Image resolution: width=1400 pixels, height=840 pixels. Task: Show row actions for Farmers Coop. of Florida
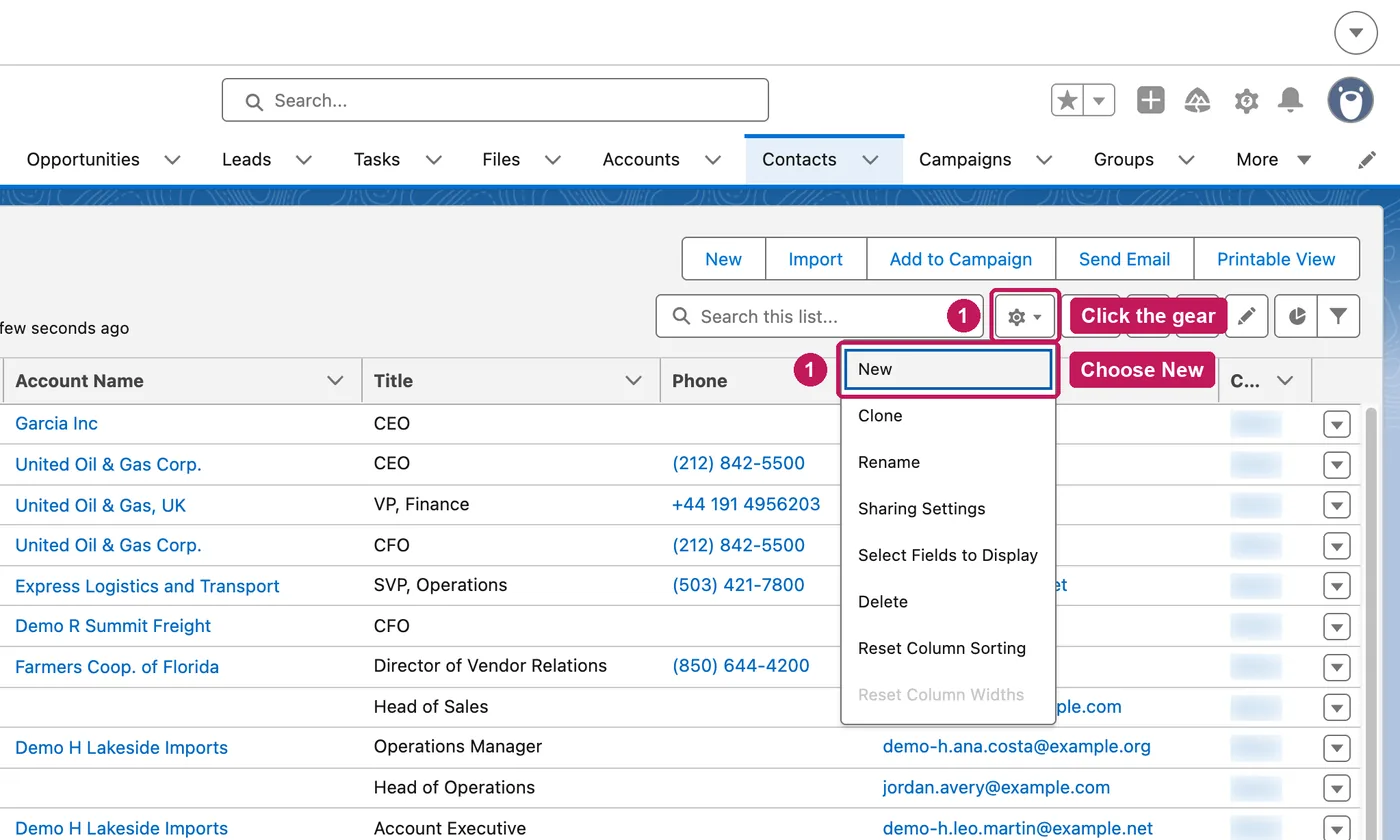(x=1337, y=667)
